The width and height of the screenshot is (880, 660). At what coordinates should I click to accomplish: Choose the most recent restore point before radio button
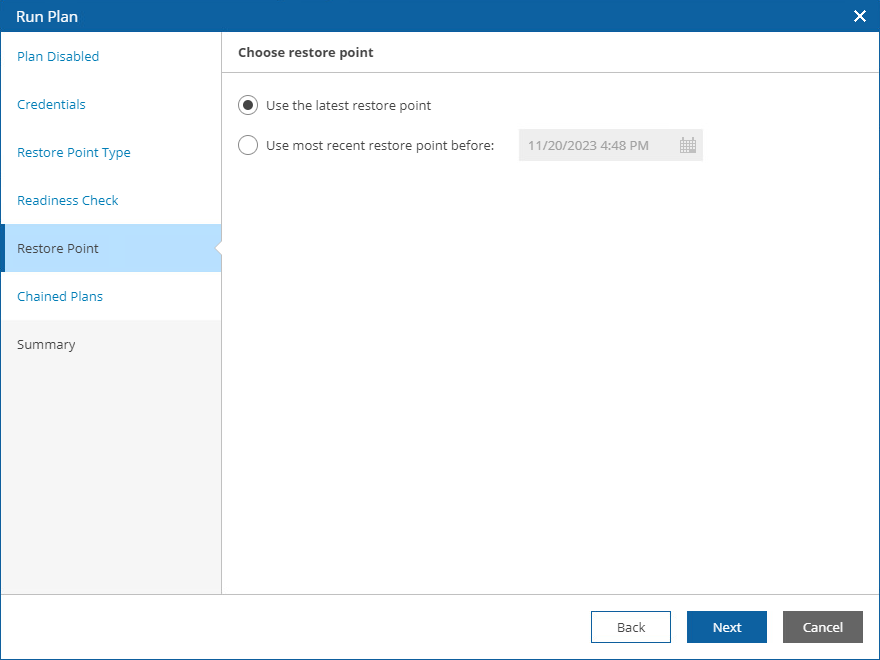coord(248,145)
